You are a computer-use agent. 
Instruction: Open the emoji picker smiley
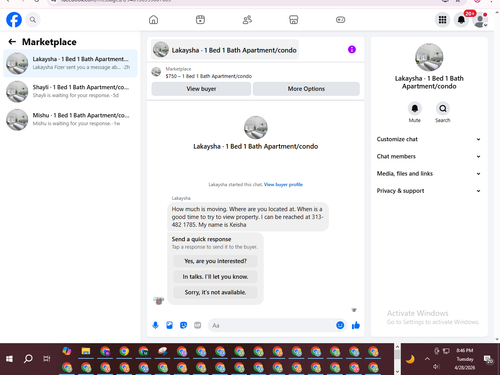tap(340, 325)
